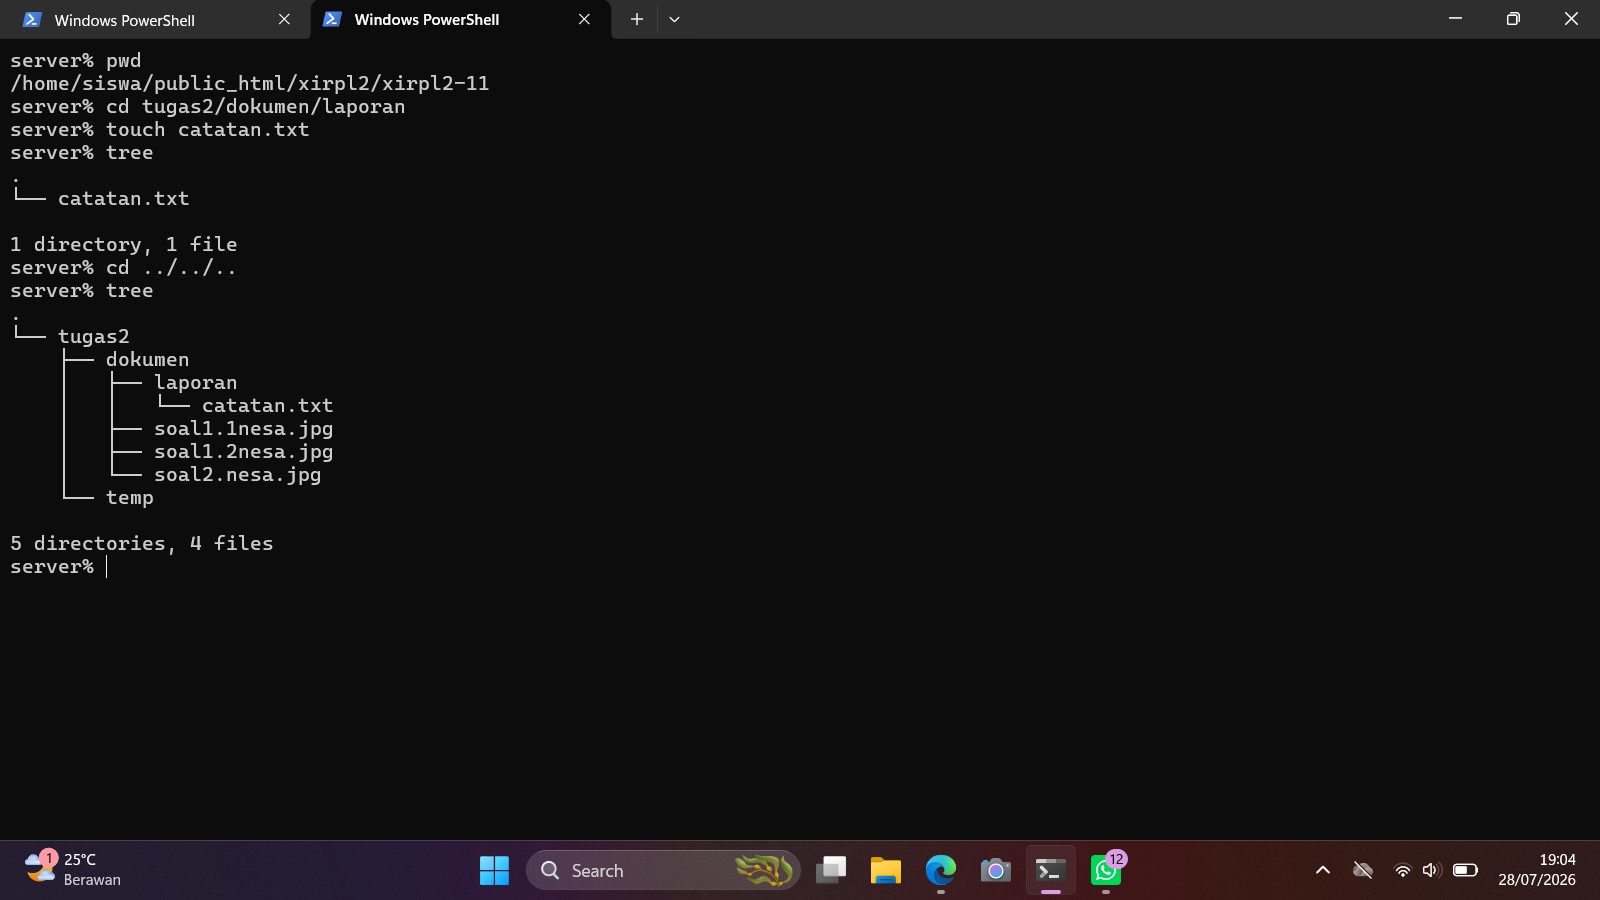Image resolution: width=1600 pixels, height=900 pixels.
Task: Open Wi-Fi network settings in tray
Action: [x=1402, y=870]
